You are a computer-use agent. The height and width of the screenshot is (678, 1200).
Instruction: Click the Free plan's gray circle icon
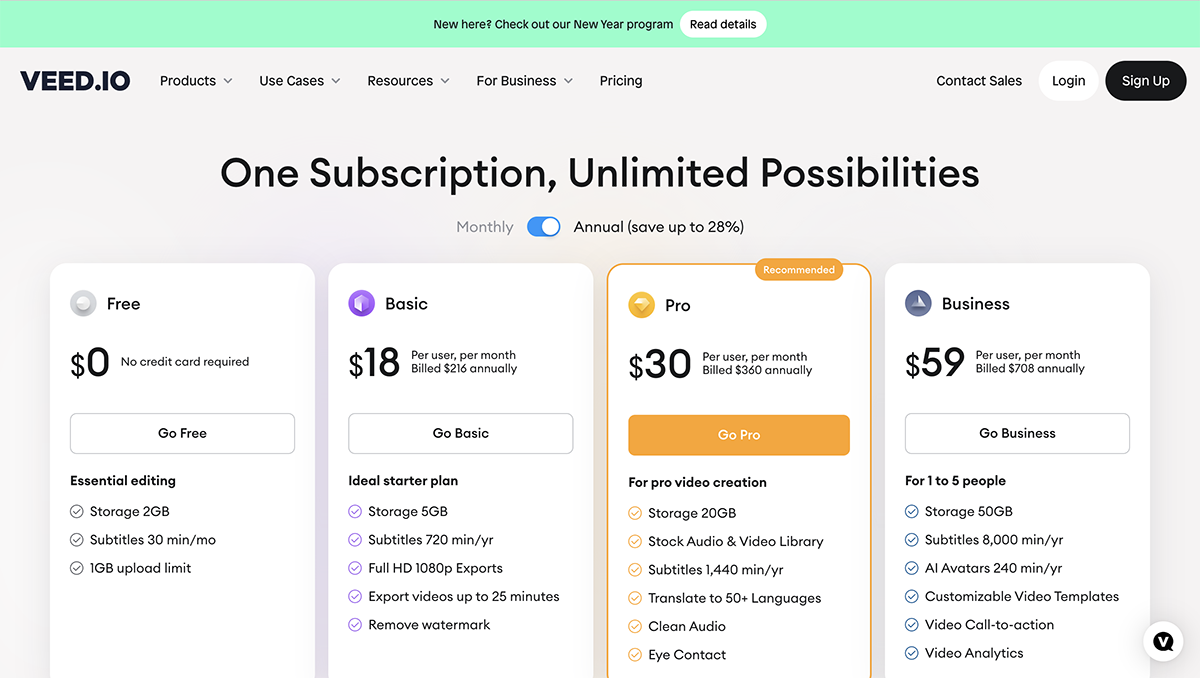83,303
